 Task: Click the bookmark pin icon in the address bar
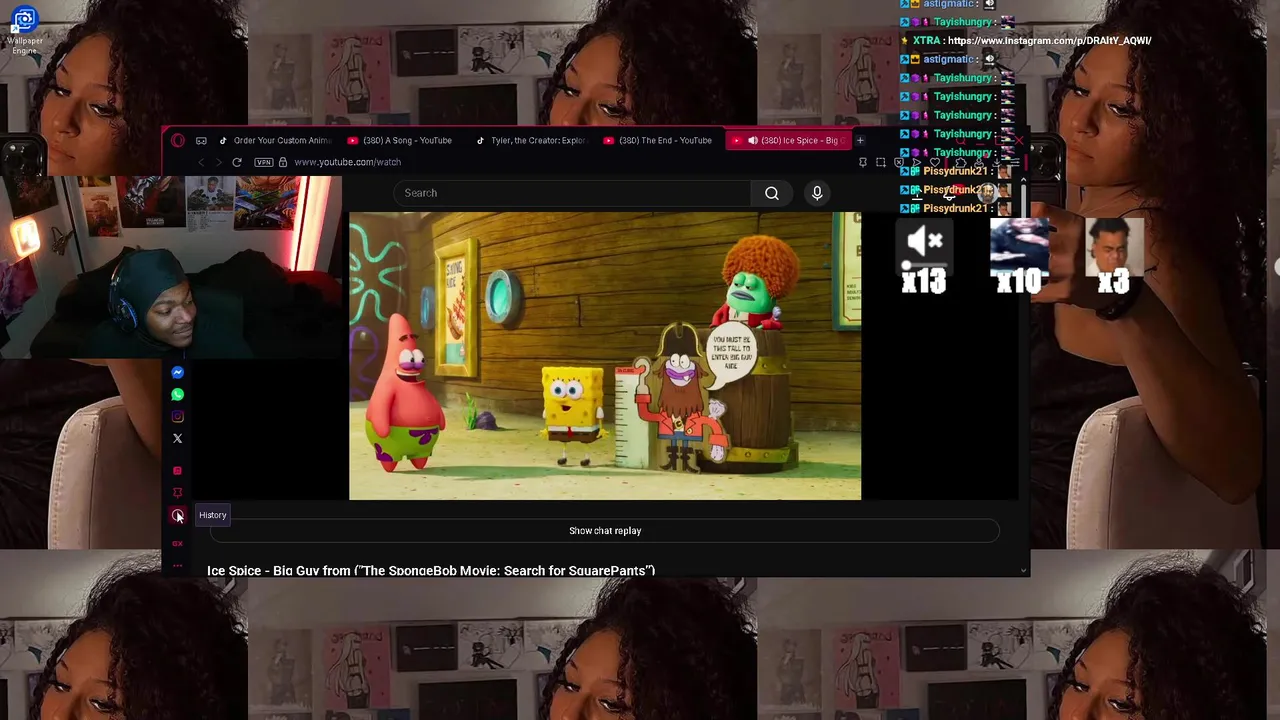863,162
